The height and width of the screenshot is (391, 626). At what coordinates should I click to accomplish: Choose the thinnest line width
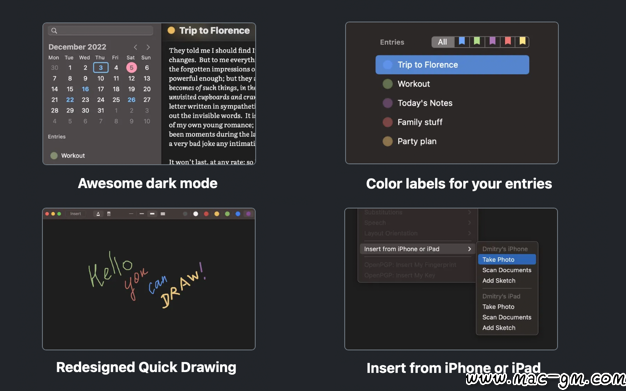[x=131, y=214]
